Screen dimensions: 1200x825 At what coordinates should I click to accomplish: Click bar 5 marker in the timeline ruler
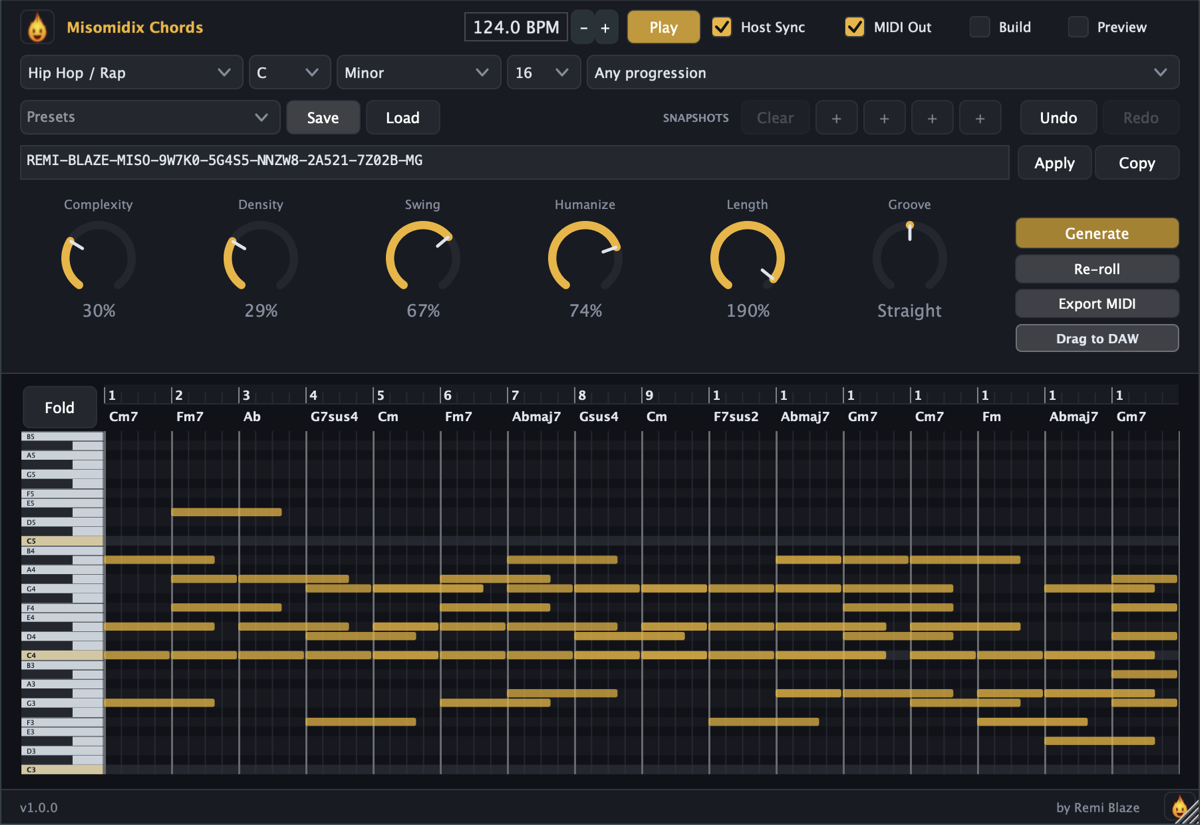pos(381,395)
